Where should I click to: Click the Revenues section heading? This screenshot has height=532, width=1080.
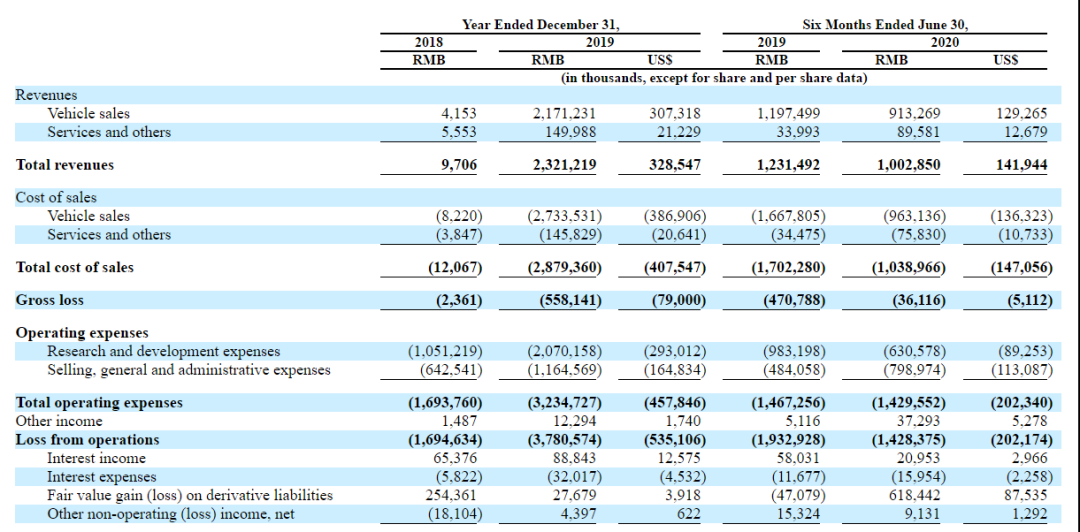[x=46, y=95]
